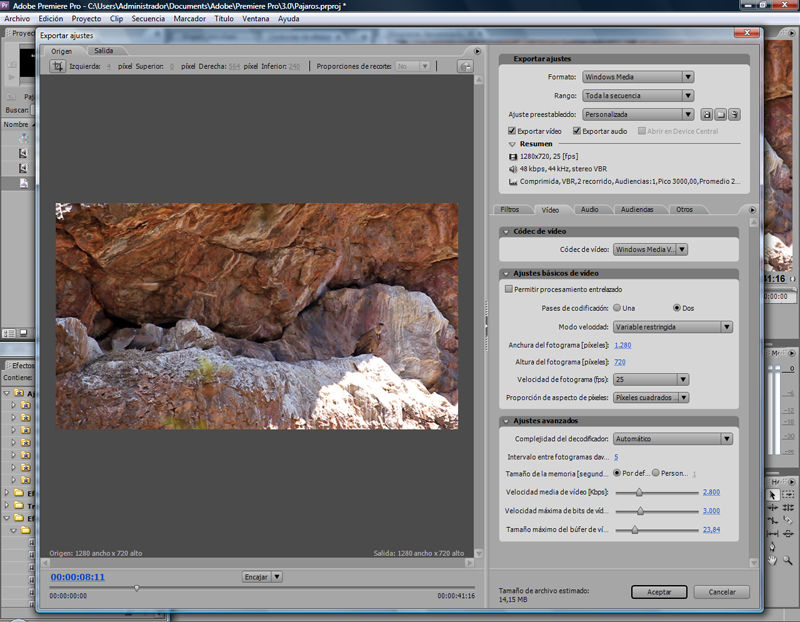Activate the Hand tool
800x622 pixels.
[x=772, y=560]
